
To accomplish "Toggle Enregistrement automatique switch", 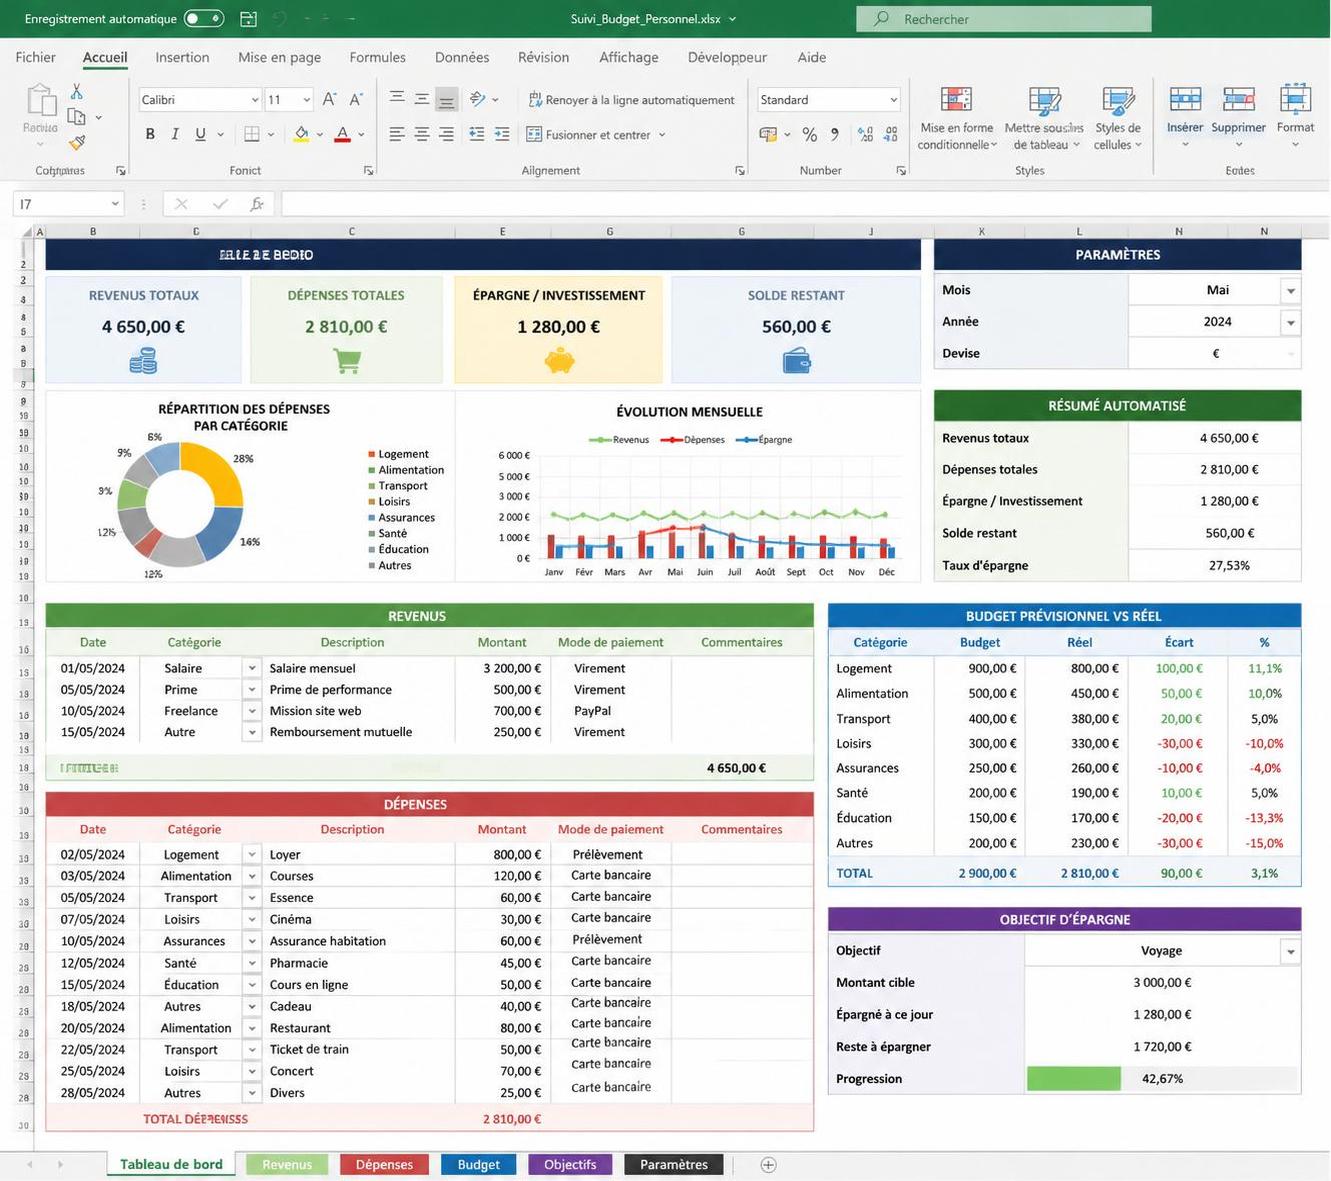I will pos(203,18).
